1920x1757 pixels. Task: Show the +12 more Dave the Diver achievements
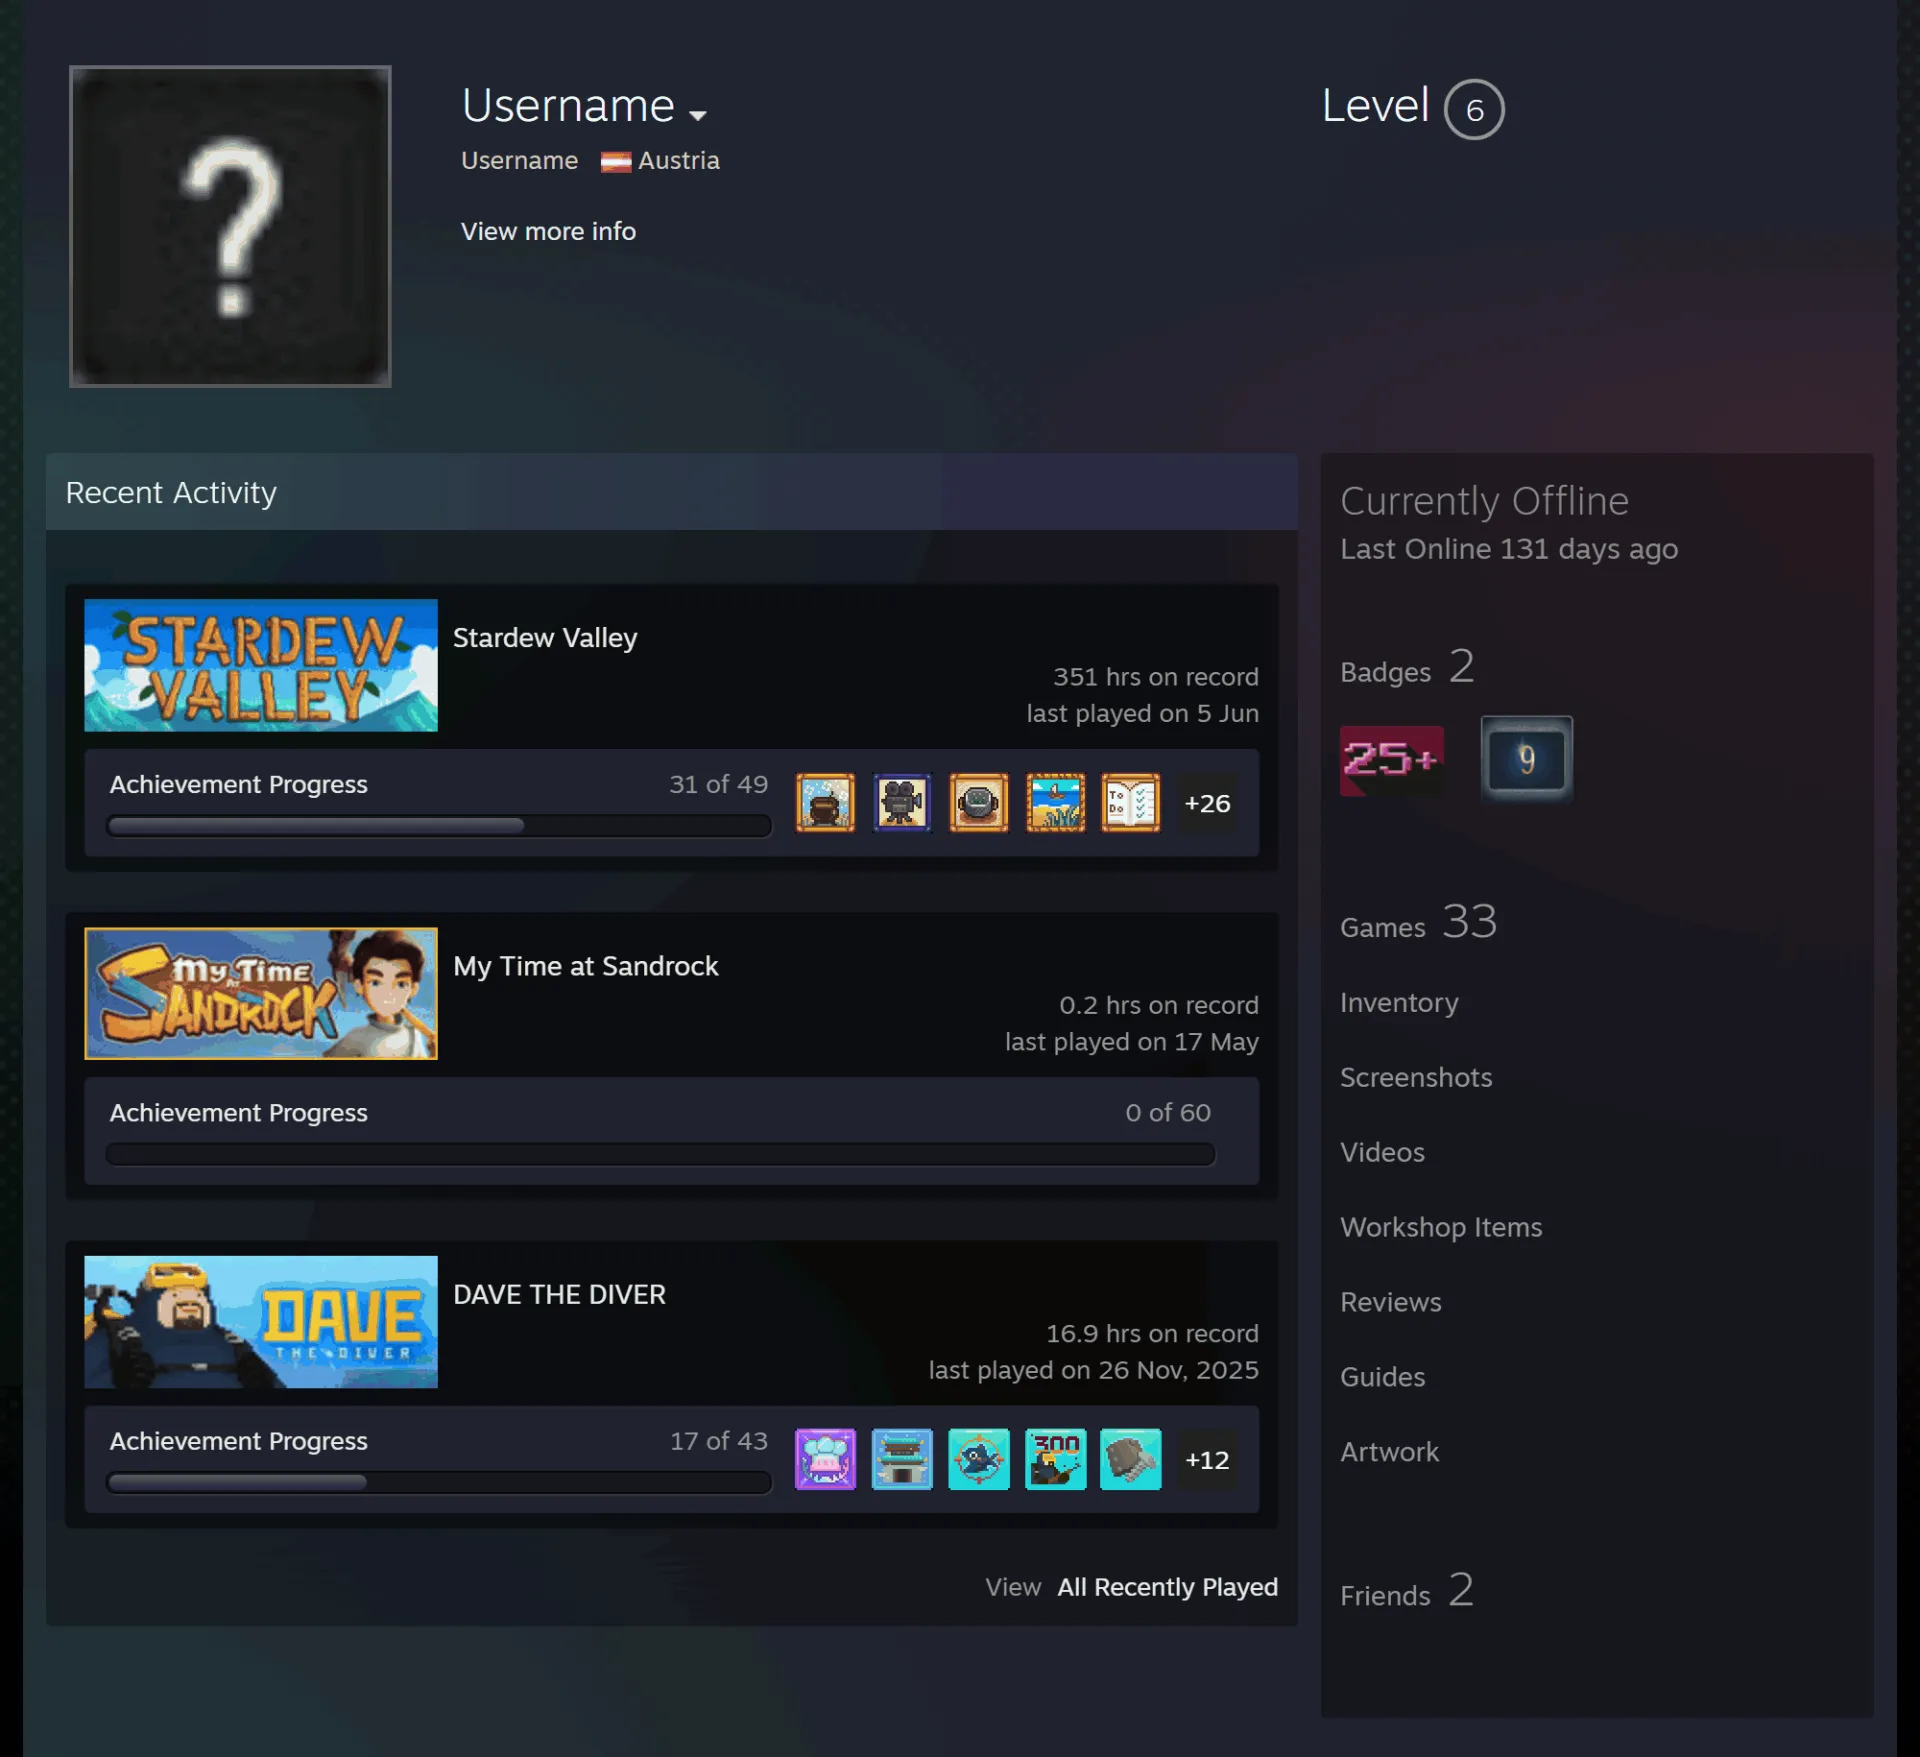click(1207, 1459)
